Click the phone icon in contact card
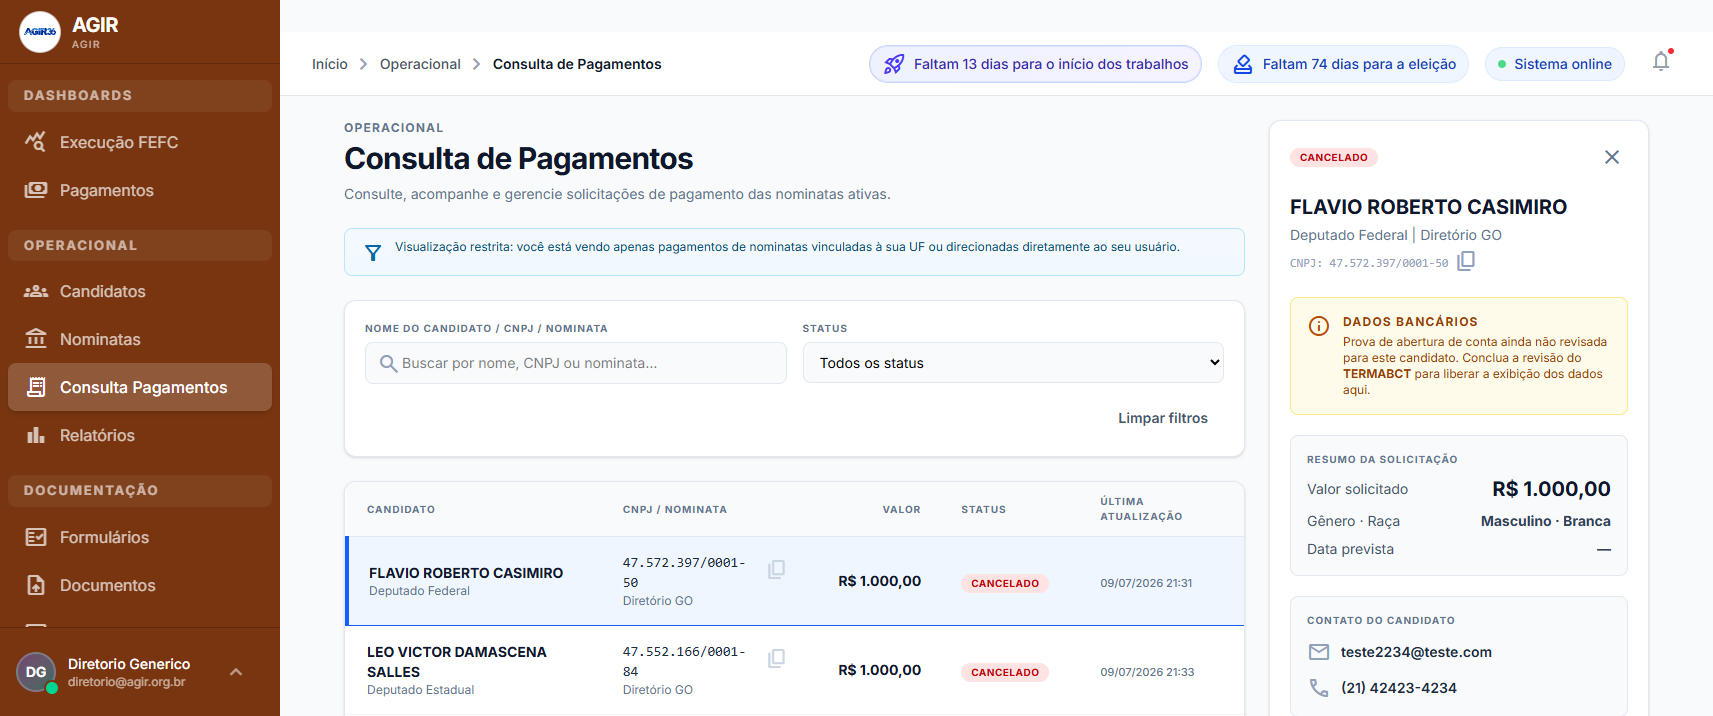The width and height of the screenshot is (1713, 716). (x=1319, y=688)
